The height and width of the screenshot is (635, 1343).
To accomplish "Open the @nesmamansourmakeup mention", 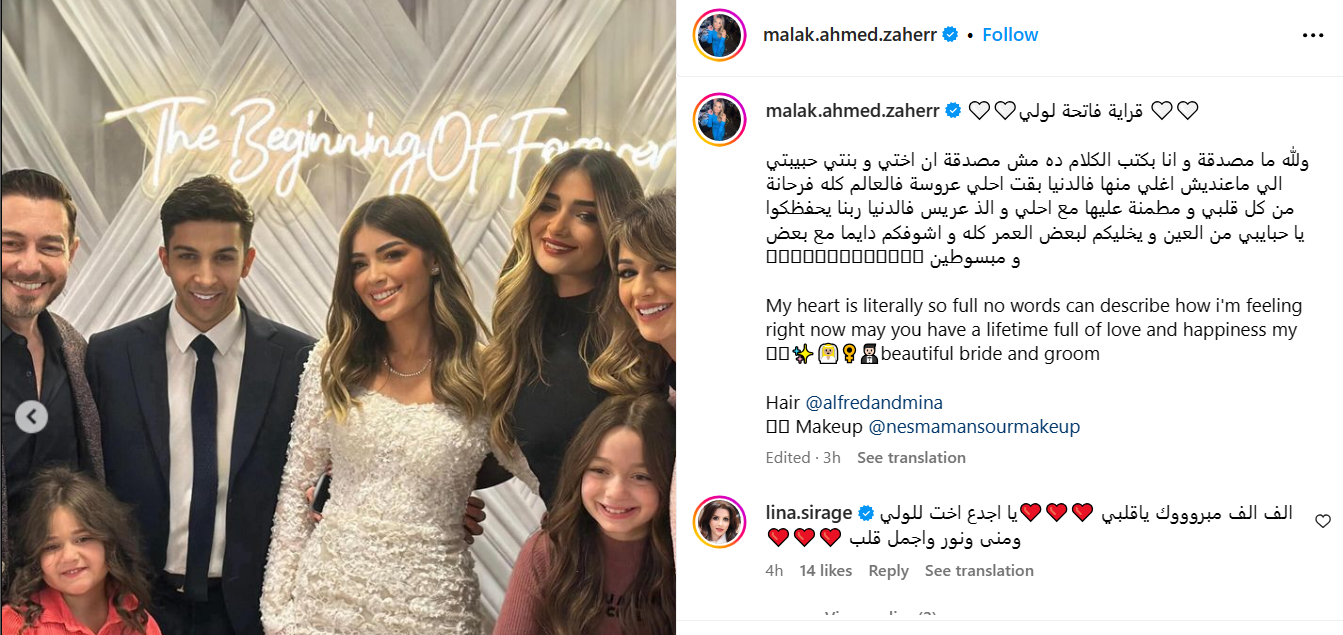I will pos(974,426).
